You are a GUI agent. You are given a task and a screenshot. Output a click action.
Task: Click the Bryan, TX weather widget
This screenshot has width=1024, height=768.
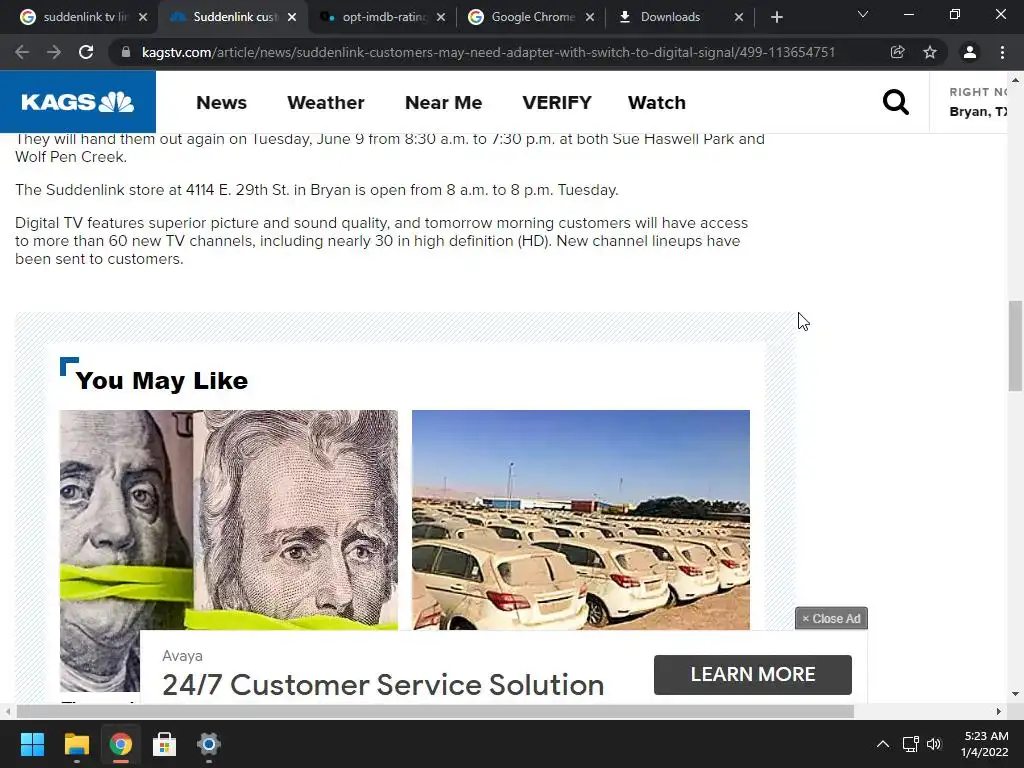coord(978,102)
